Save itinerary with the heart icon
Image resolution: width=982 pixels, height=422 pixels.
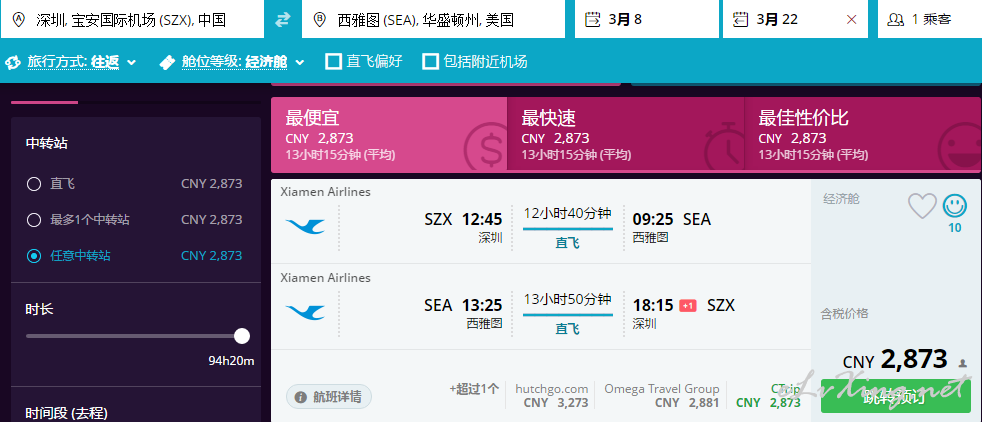pyautogui.click(x=922, y=206)
